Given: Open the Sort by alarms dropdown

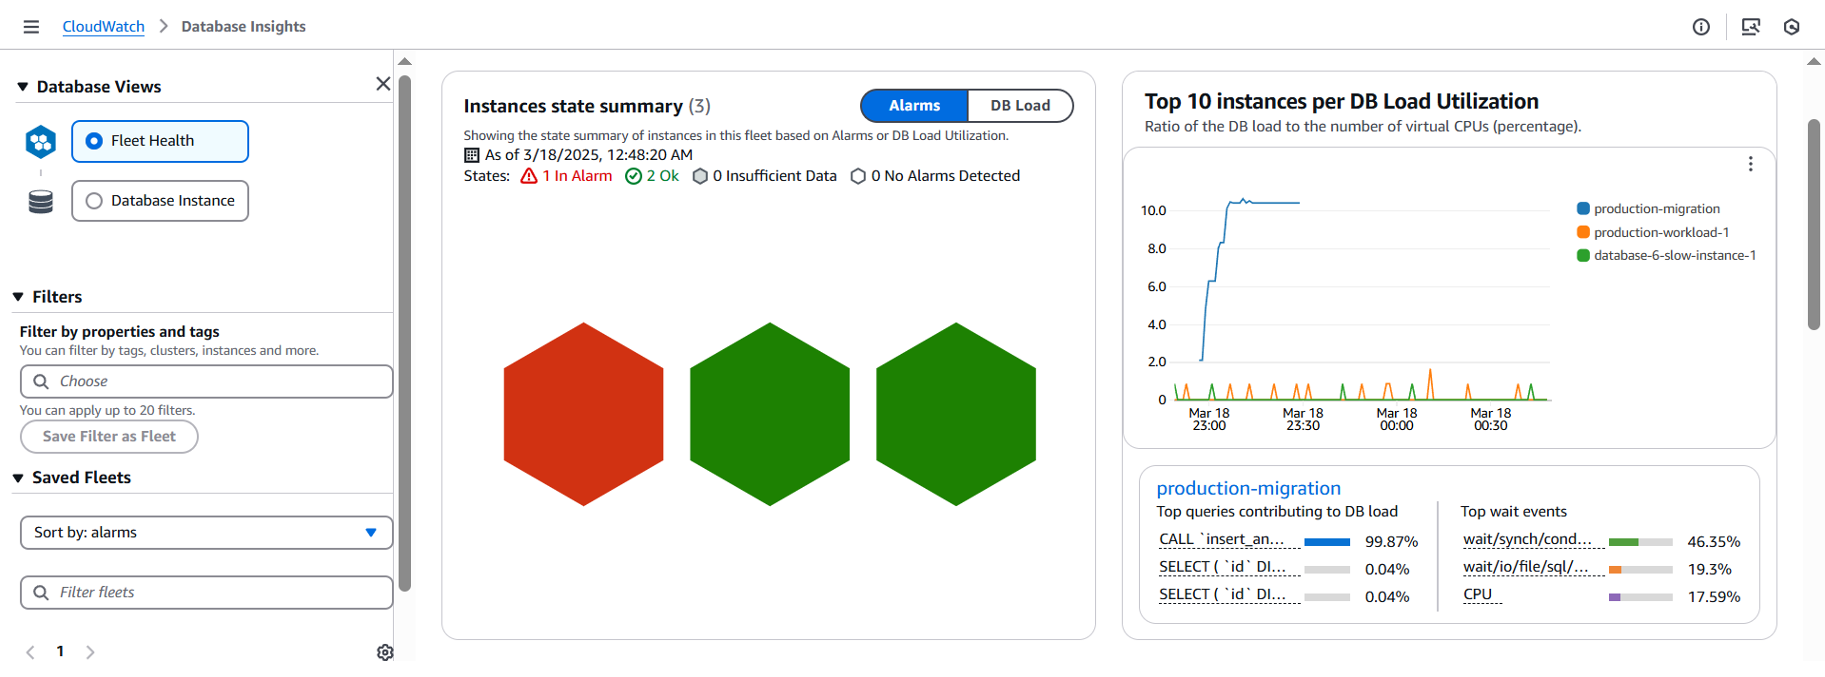Looking at the screenshot, I should pyautogui.click(x=206, y=533).
